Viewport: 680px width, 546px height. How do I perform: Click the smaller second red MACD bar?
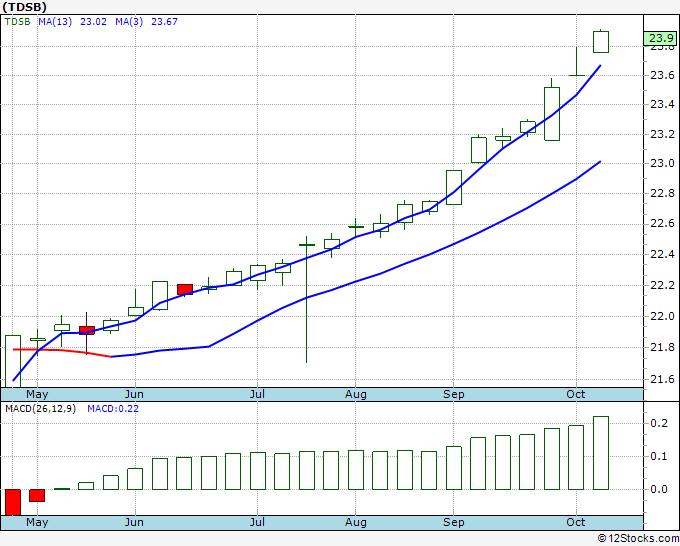[x=37, y=495]
